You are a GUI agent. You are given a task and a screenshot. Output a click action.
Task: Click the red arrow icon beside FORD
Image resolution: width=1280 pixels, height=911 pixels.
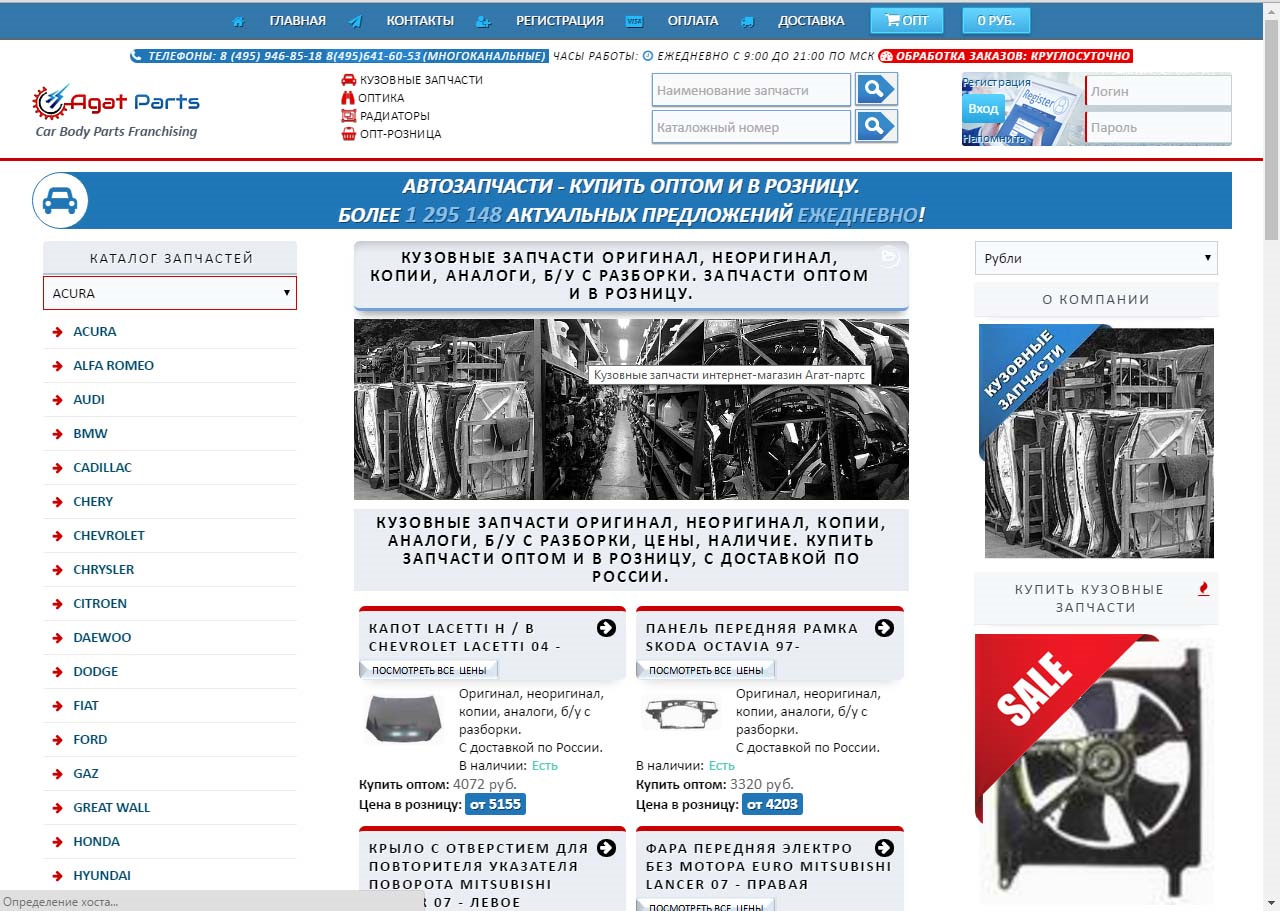[58, 740]
